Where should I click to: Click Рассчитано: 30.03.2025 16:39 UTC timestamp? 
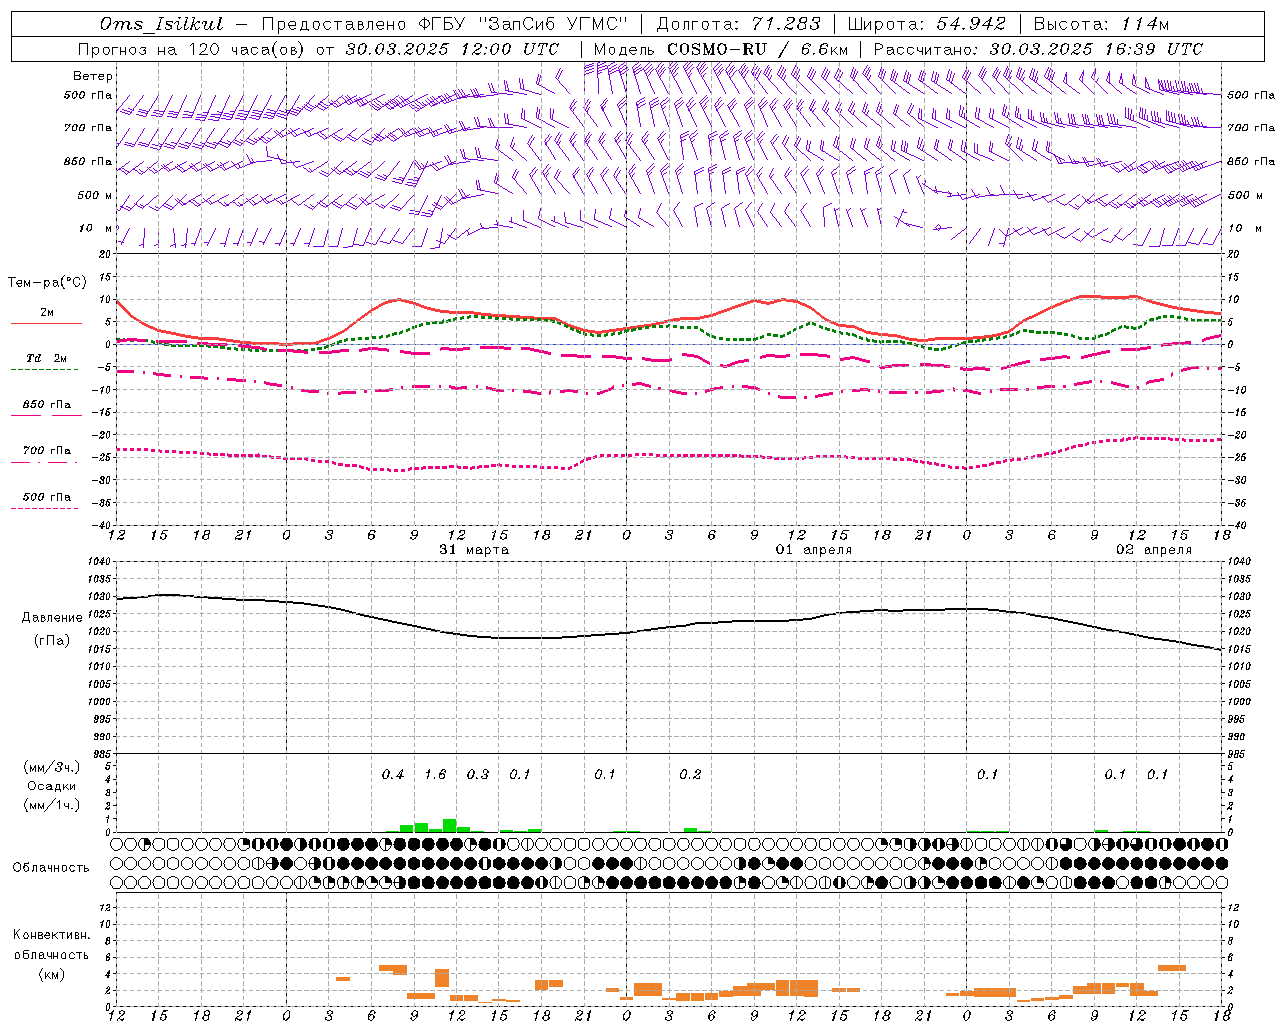point(1038,49)
